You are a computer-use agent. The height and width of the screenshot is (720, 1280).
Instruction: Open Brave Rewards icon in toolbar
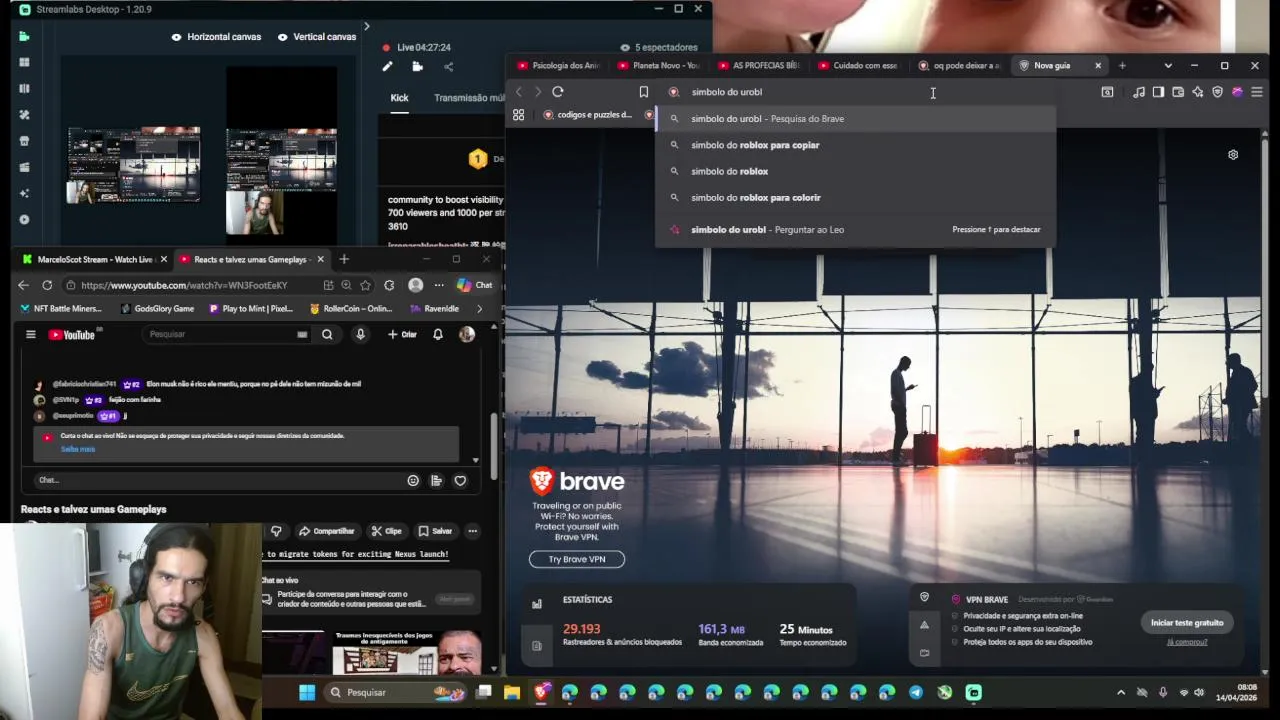[x=1237, y=92]
